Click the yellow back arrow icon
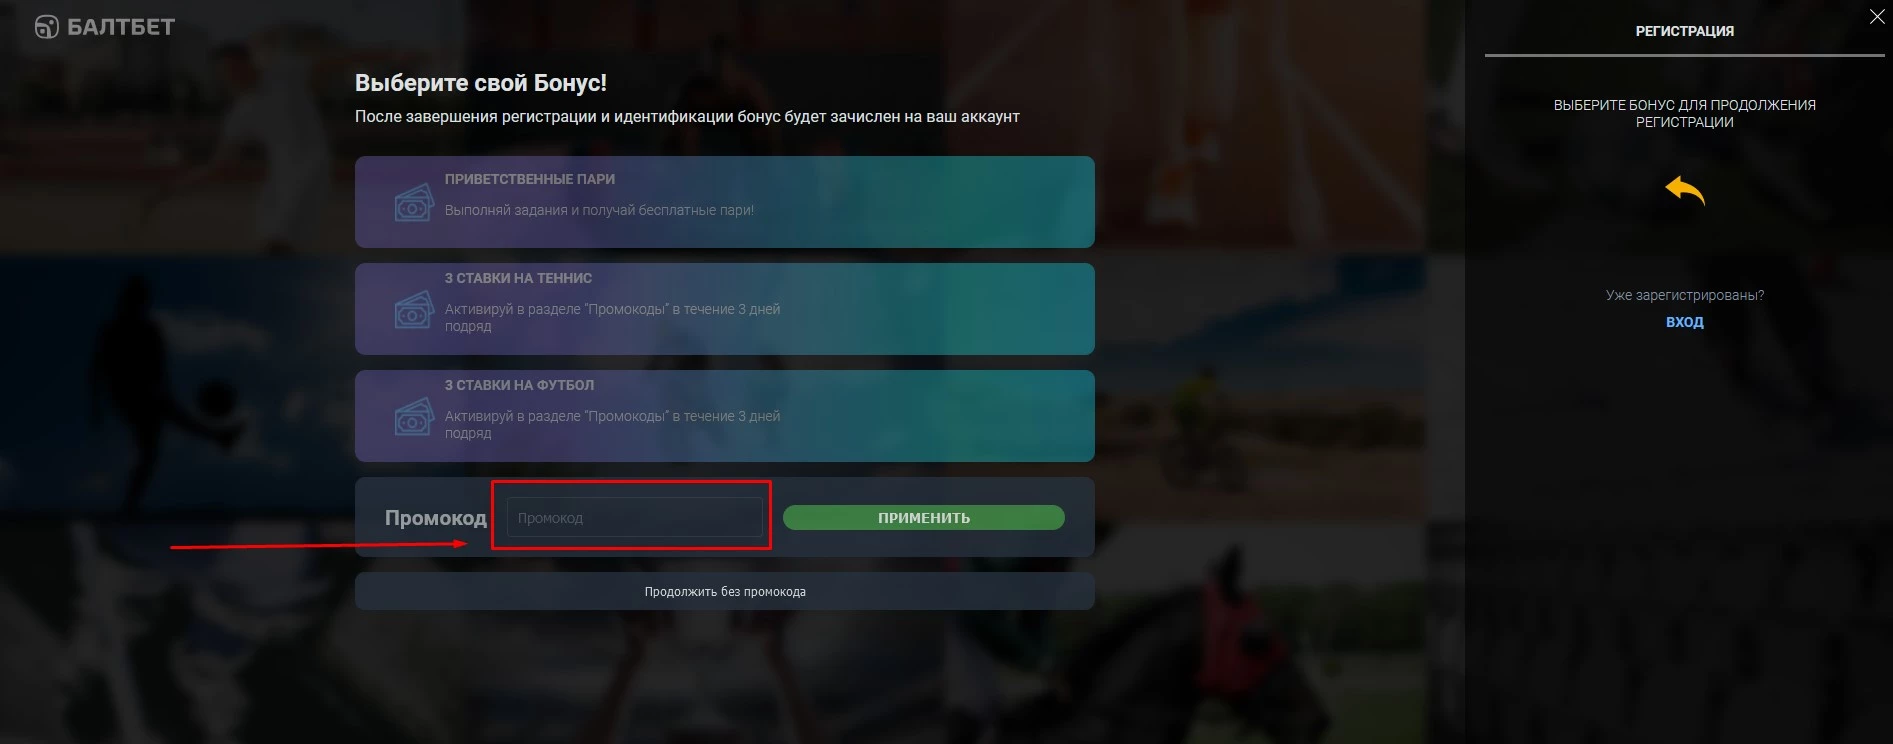Image resolution: width=1893 pixels, height=744 pixels. click(x=1685, y=190)
